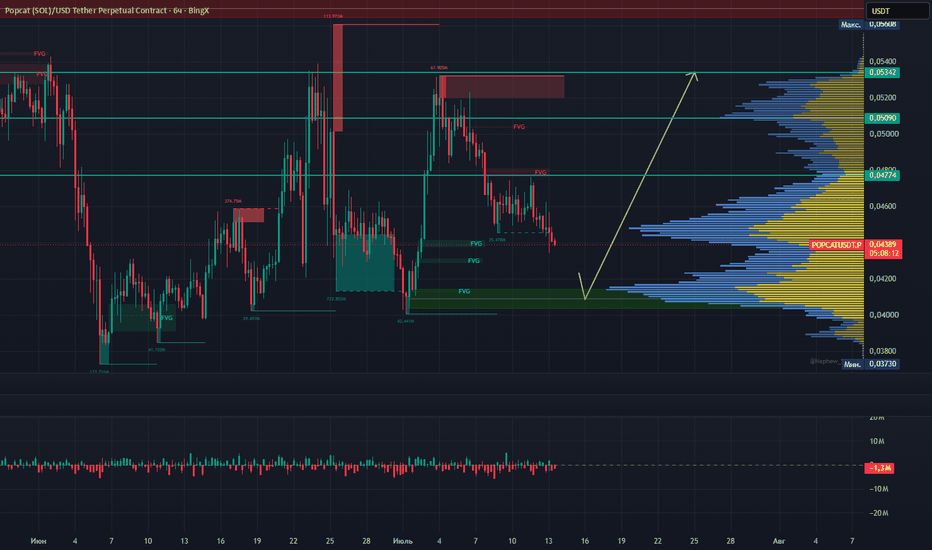Click the small red box labeled 374.75K
Viewport: 932px width, 550px height.
(x=248, y=215)
